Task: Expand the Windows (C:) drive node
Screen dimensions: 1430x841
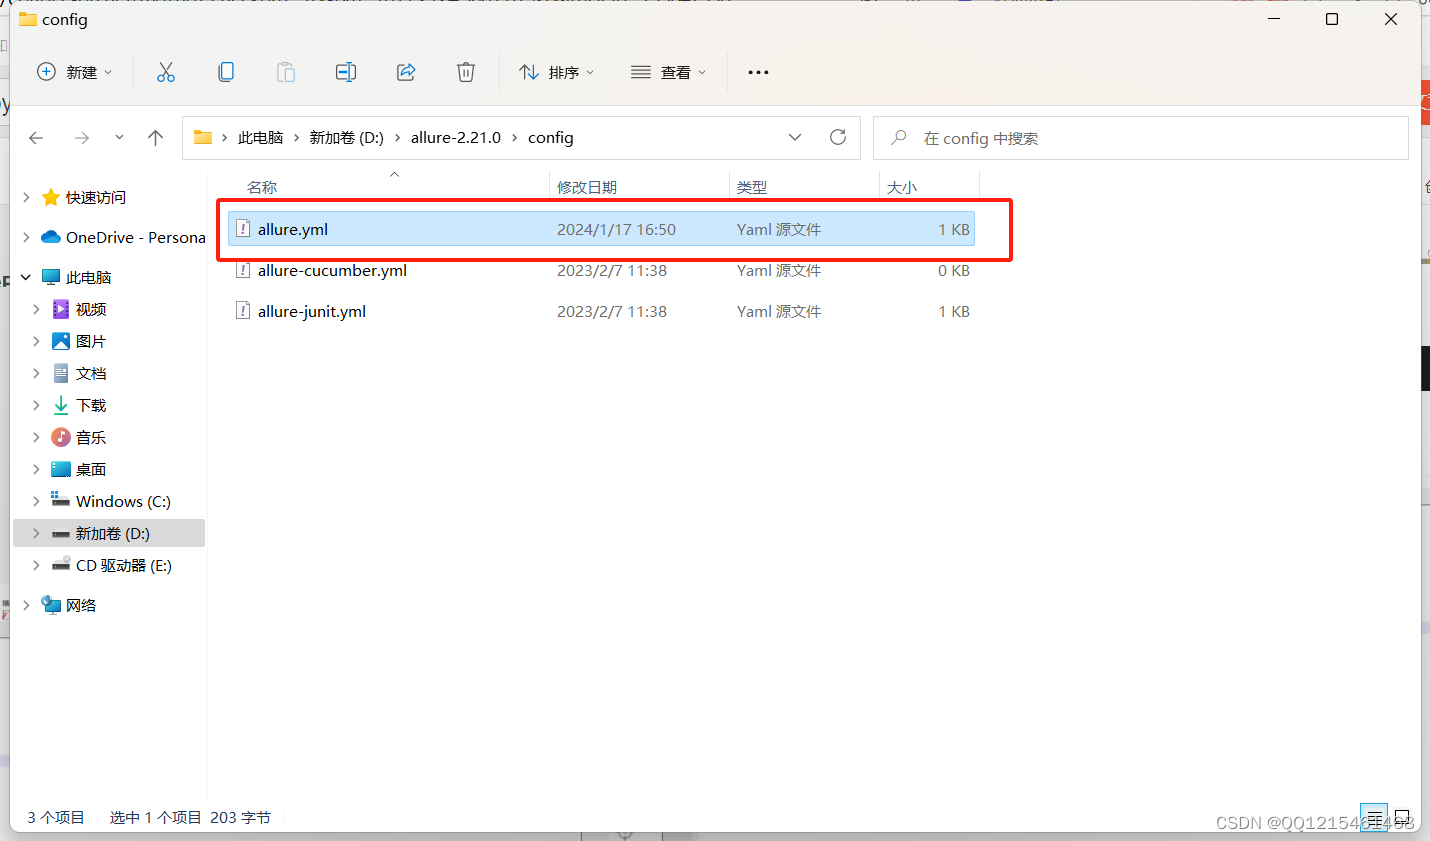Action: (x=37, y=501)
